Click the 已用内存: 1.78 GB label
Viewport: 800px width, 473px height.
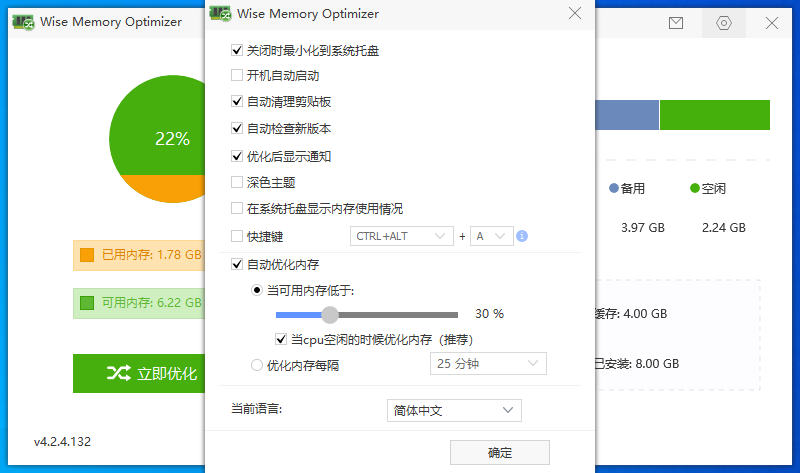pos(152,255)
